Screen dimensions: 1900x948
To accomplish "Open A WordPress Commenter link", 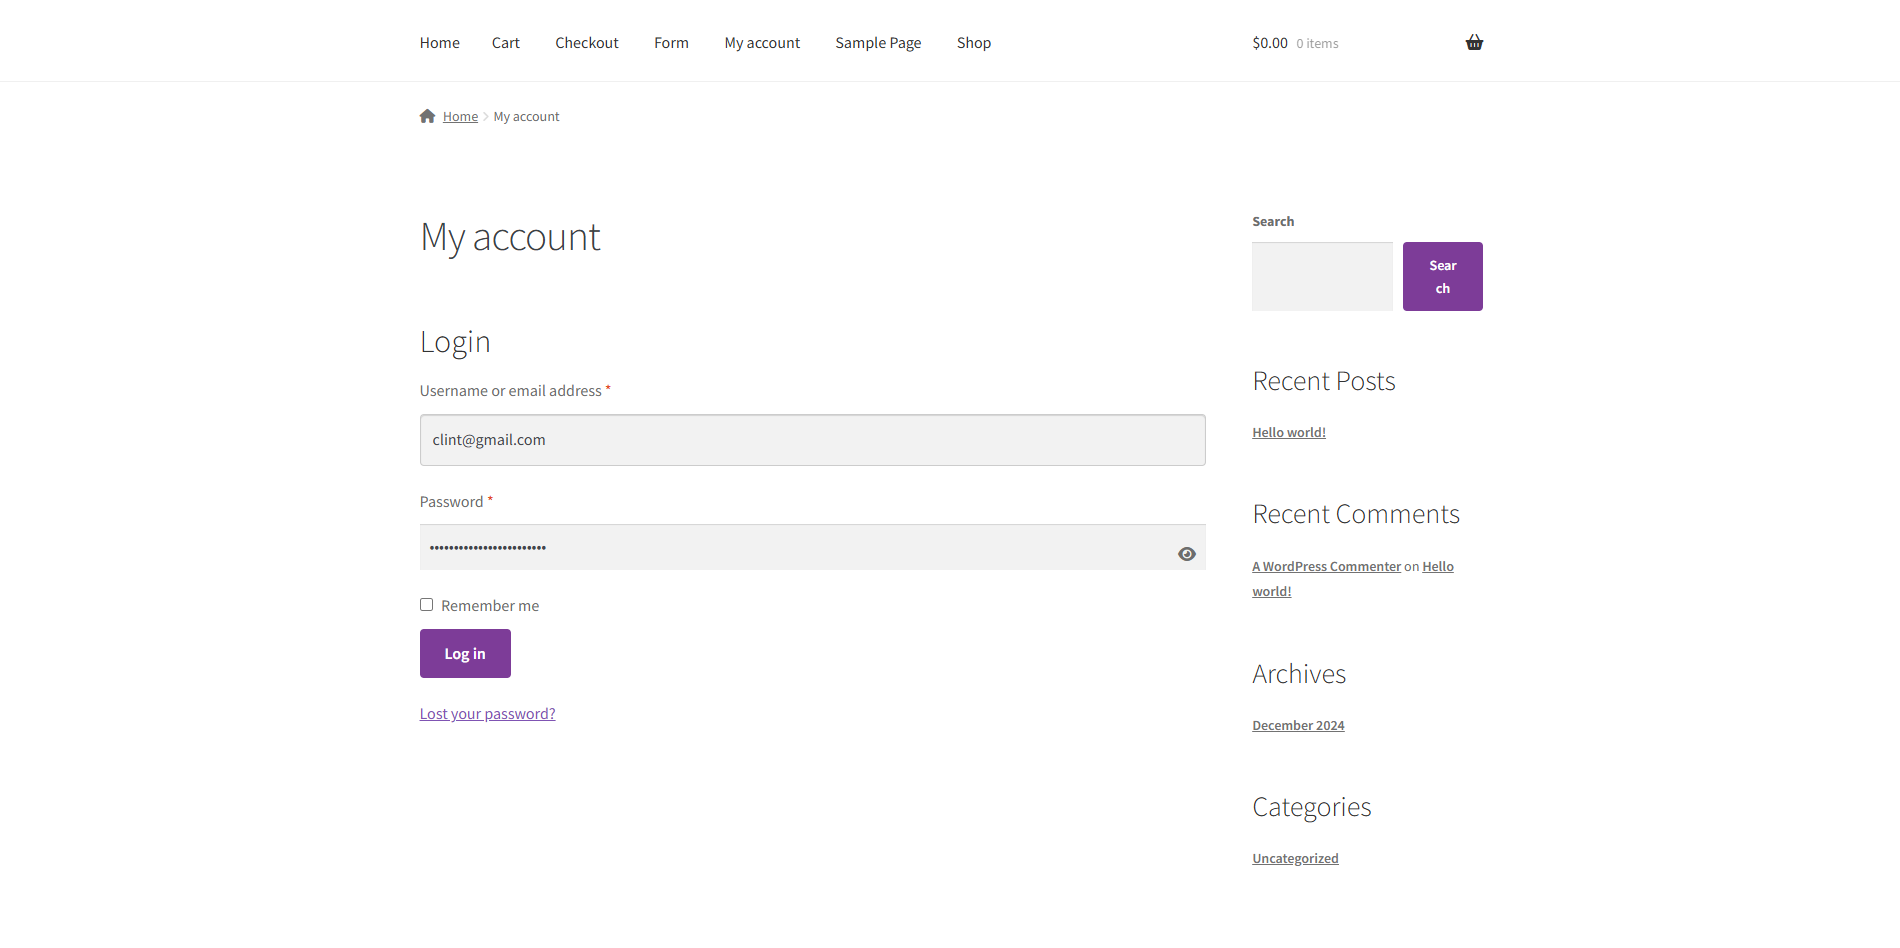I will [1326, 567].
